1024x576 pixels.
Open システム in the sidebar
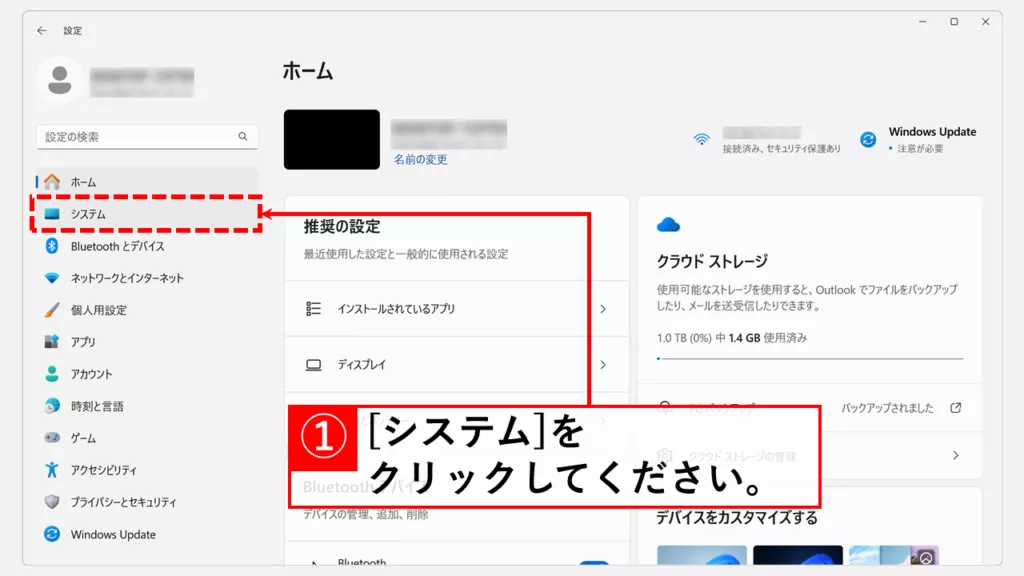tap(147, 214)
